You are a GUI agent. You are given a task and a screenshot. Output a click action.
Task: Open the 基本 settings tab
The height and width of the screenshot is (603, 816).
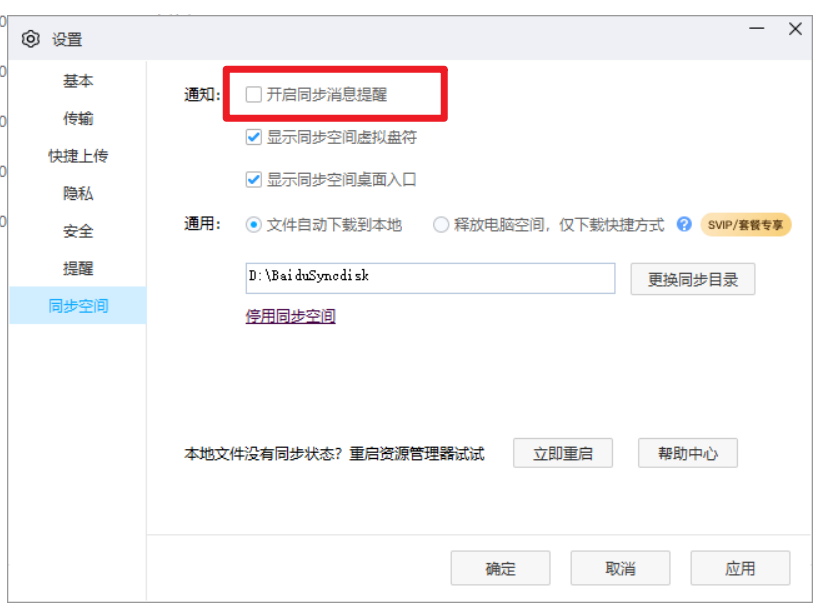[x=78, y=81]
